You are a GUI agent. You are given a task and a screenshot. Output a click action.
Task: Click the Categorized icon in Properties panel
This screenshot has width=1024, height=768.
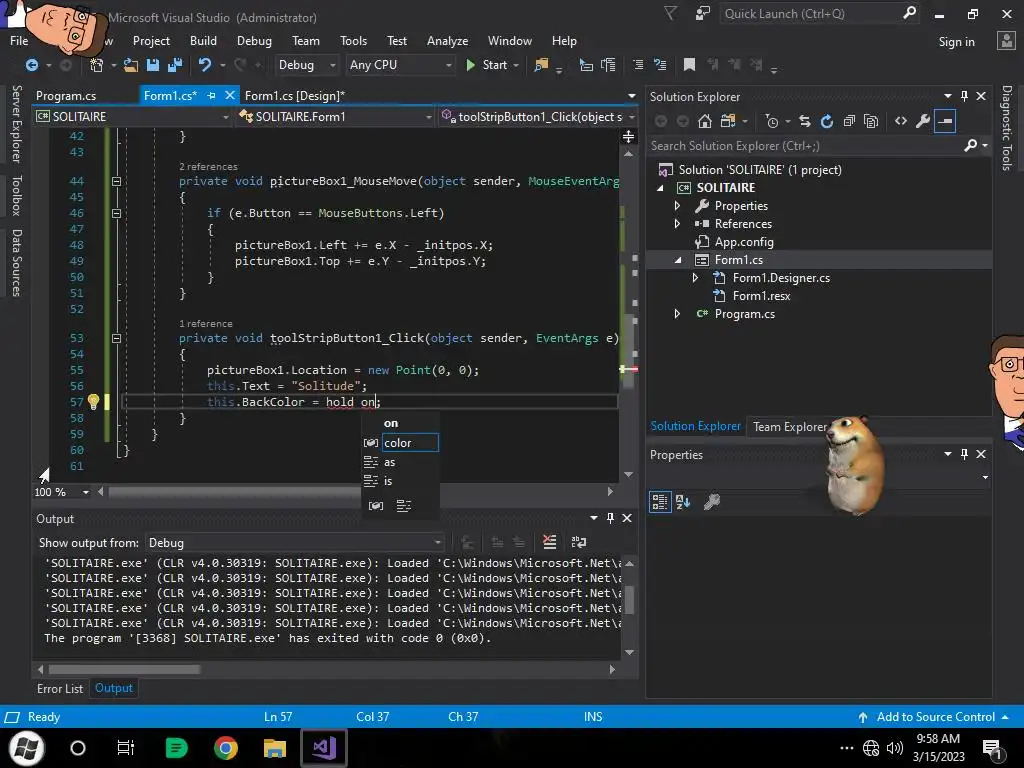coord(660,502)
